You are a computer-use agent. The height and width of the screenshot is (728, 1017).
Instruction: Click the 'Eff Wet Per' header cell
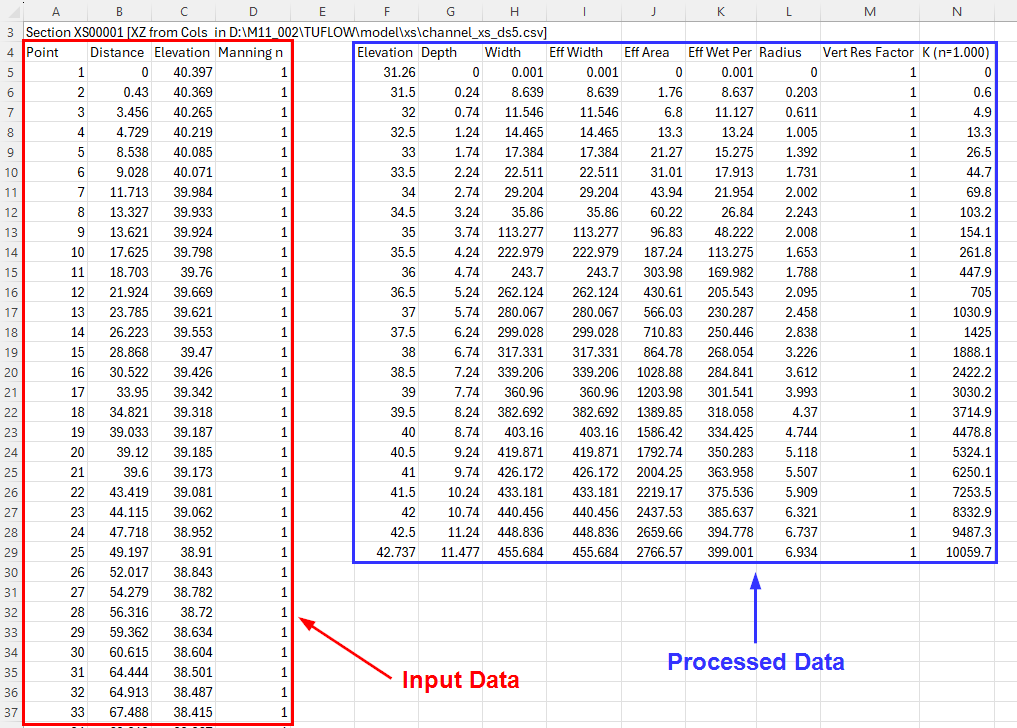point(719,52)
